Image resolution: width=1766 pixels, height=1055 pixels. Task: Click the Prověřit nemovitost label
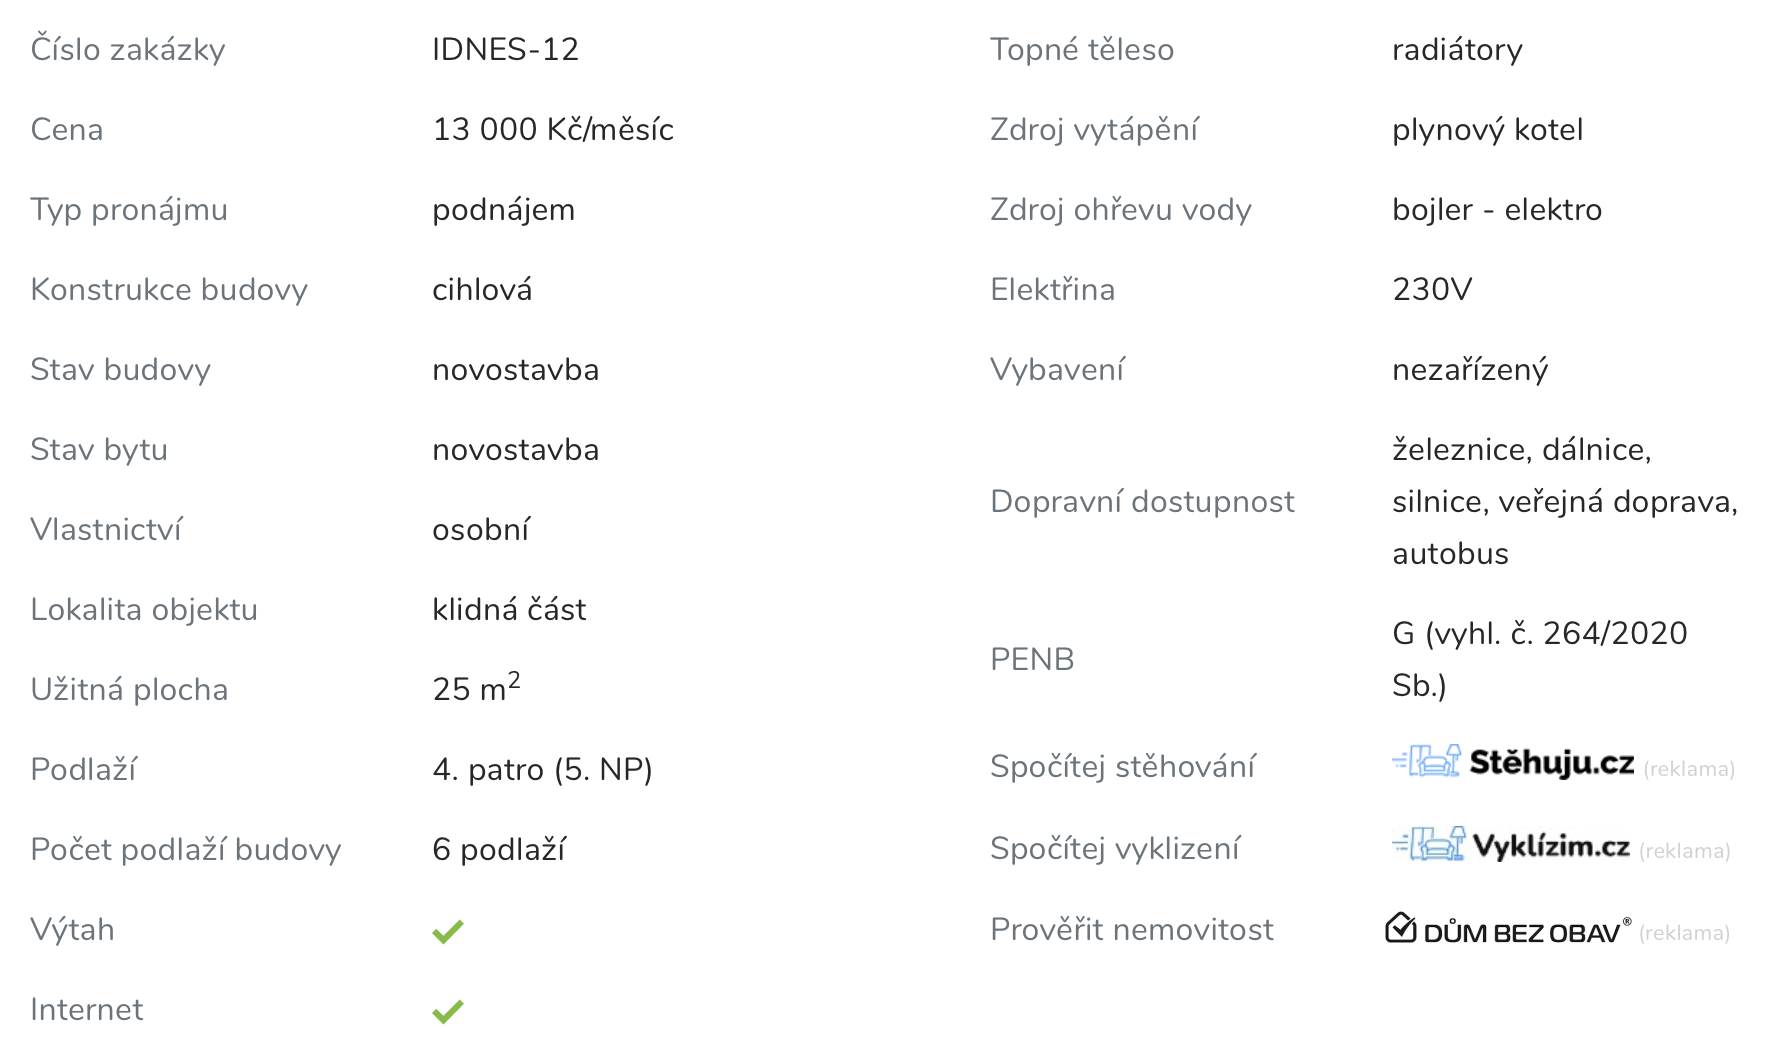point(1131,930)
